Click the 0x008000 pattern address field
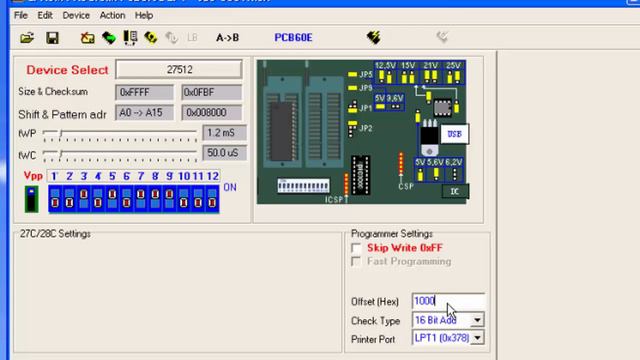 click(211, 112)
